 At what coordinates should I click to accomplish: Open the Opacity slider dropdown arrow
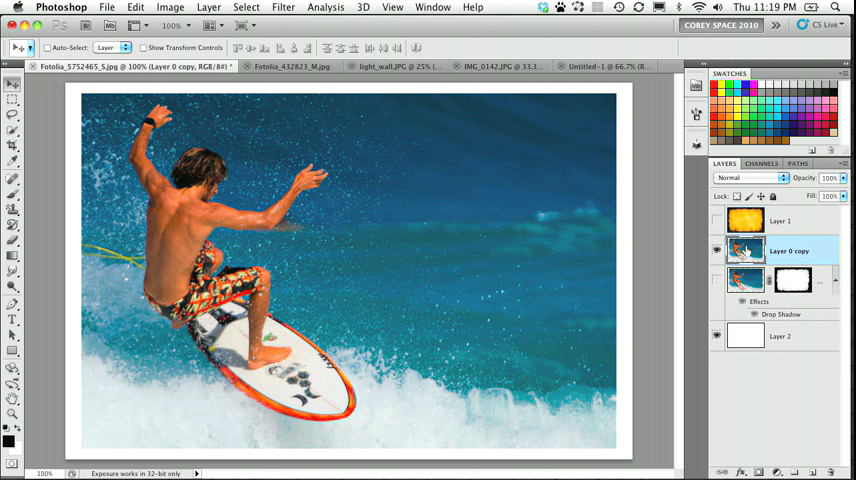(843, 178)
